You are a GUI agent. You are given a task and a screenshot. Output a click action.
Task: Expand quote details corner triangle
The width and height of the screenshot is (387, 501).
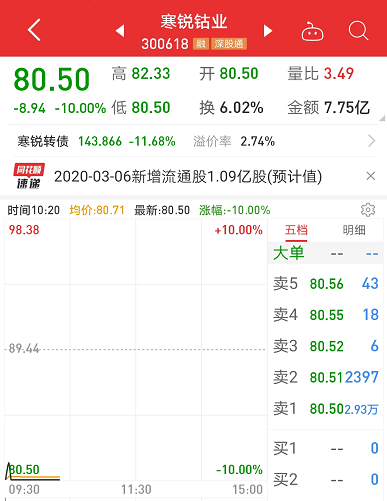[x=382, y=118]
